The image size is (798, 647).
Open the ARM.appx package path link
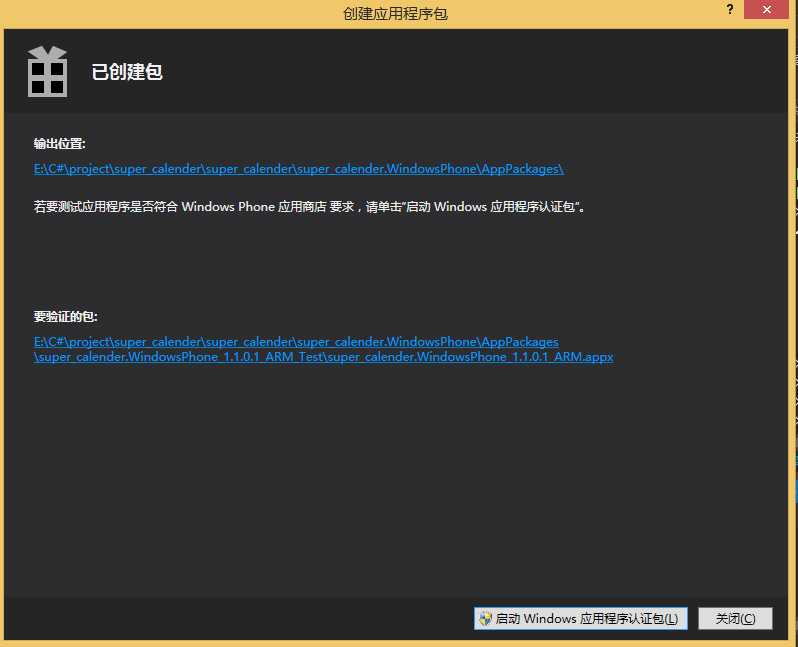click(x=324, y=349)
